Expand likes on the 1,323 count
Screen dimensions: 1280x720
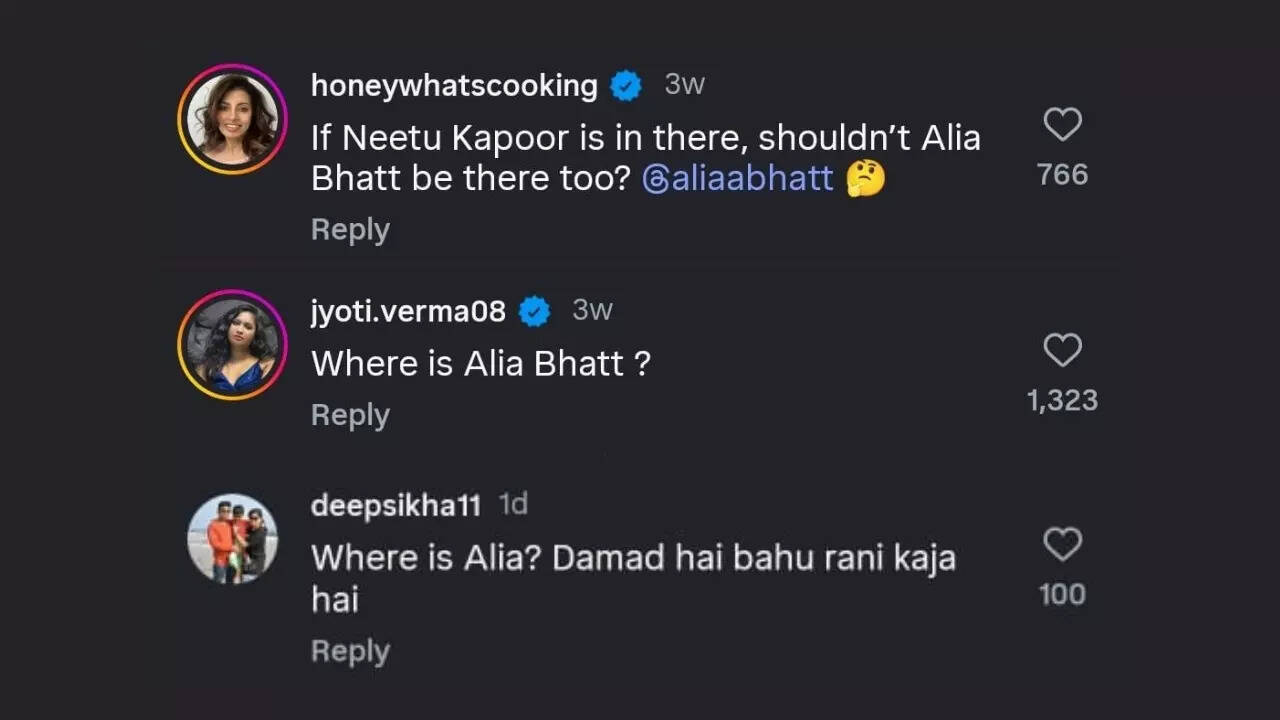1062,398
